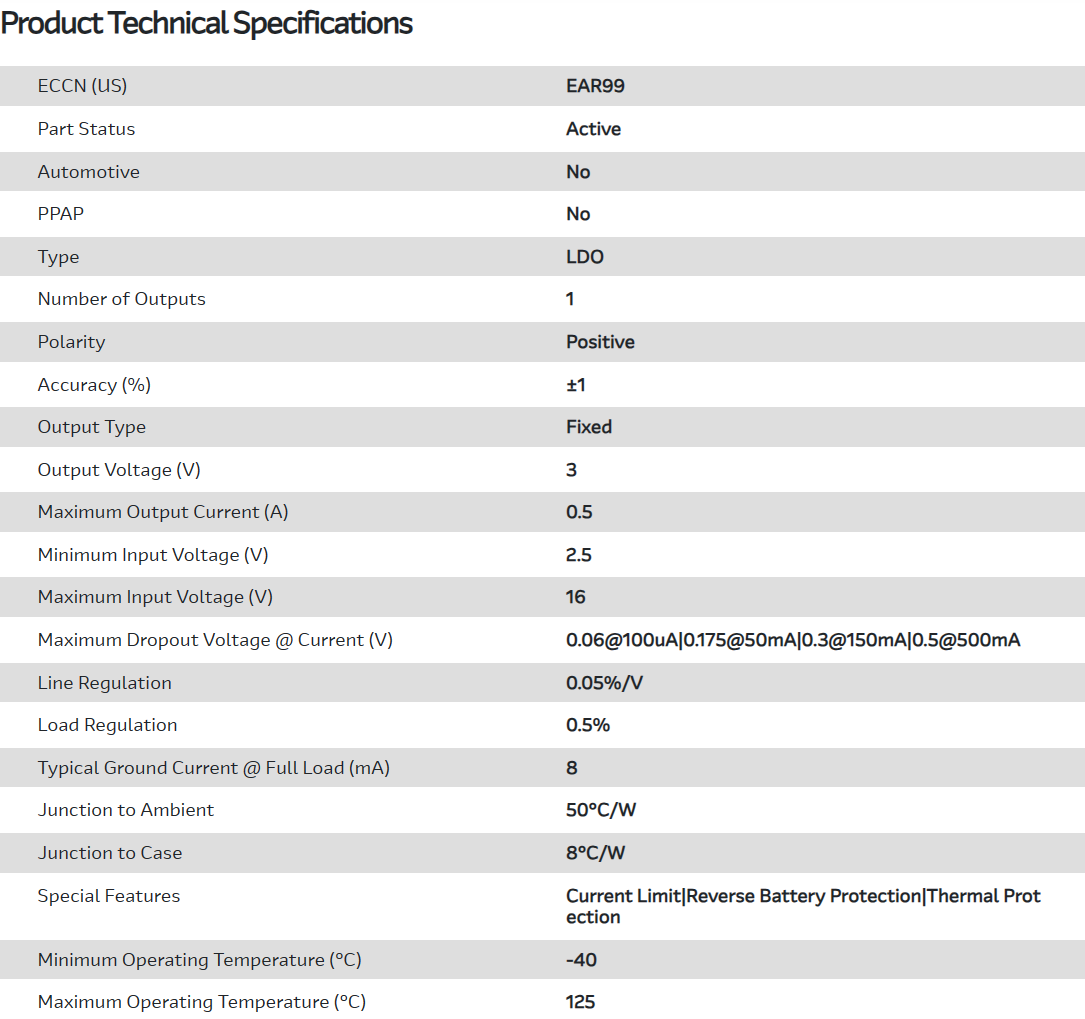Click the PPAP row label
Viewport: 1085px width, 1019px height.
click(60, 214)
